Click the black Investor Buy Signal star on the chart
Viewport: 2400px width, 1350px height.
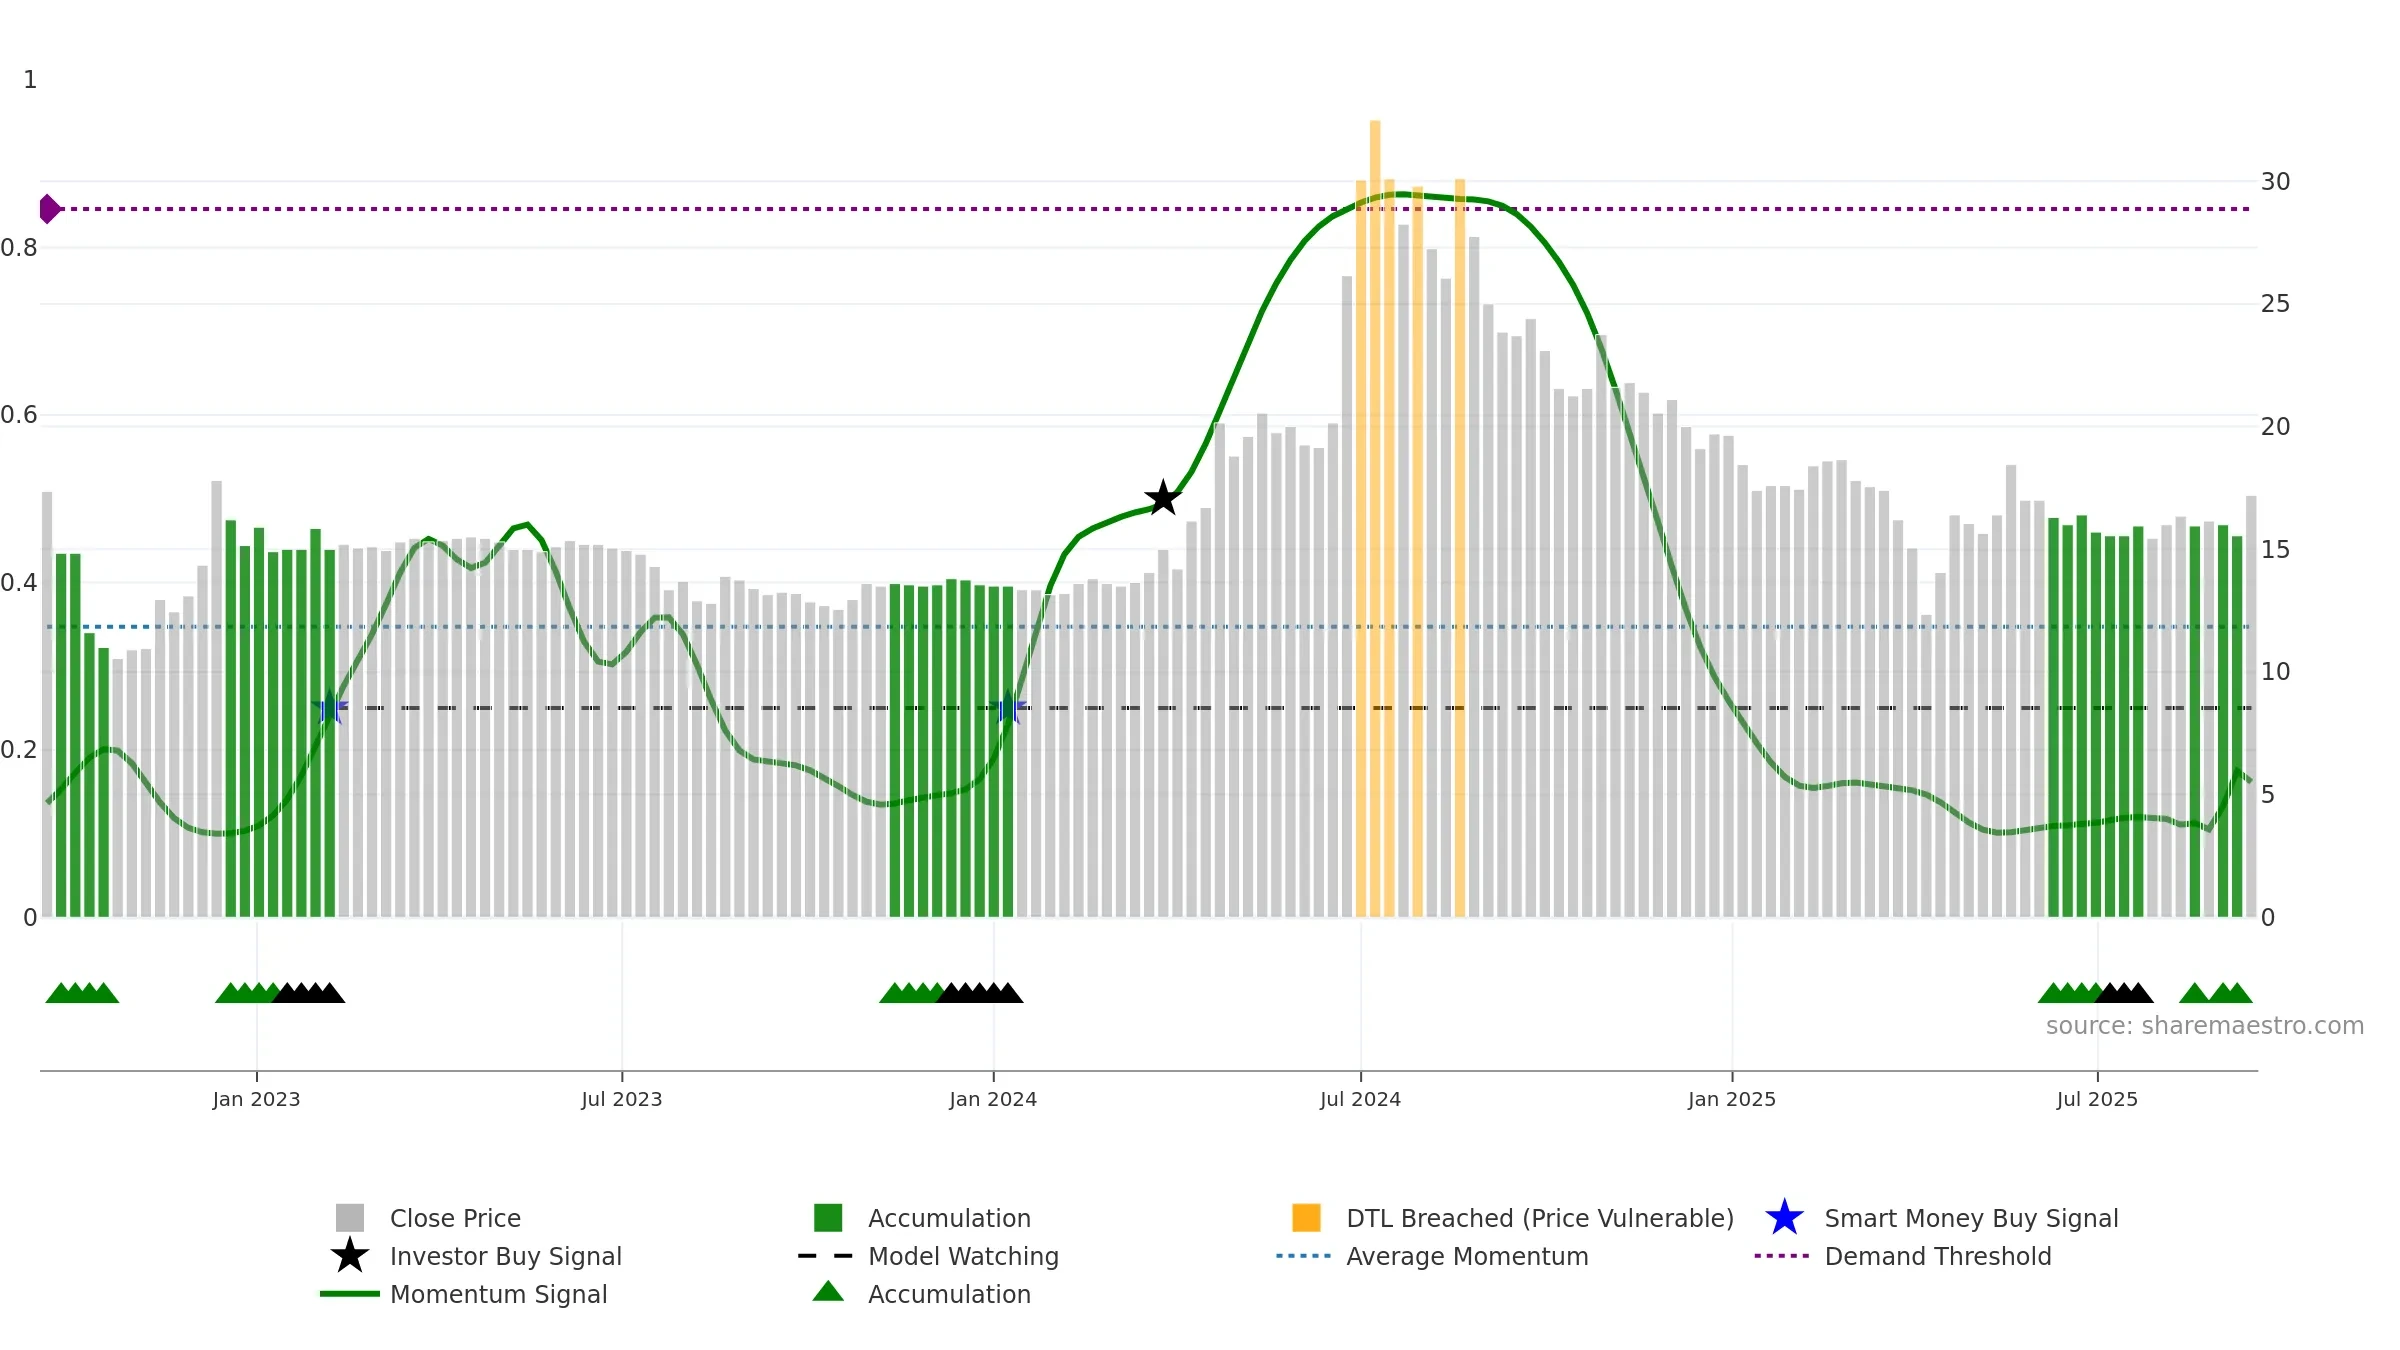click(1163, 497)
